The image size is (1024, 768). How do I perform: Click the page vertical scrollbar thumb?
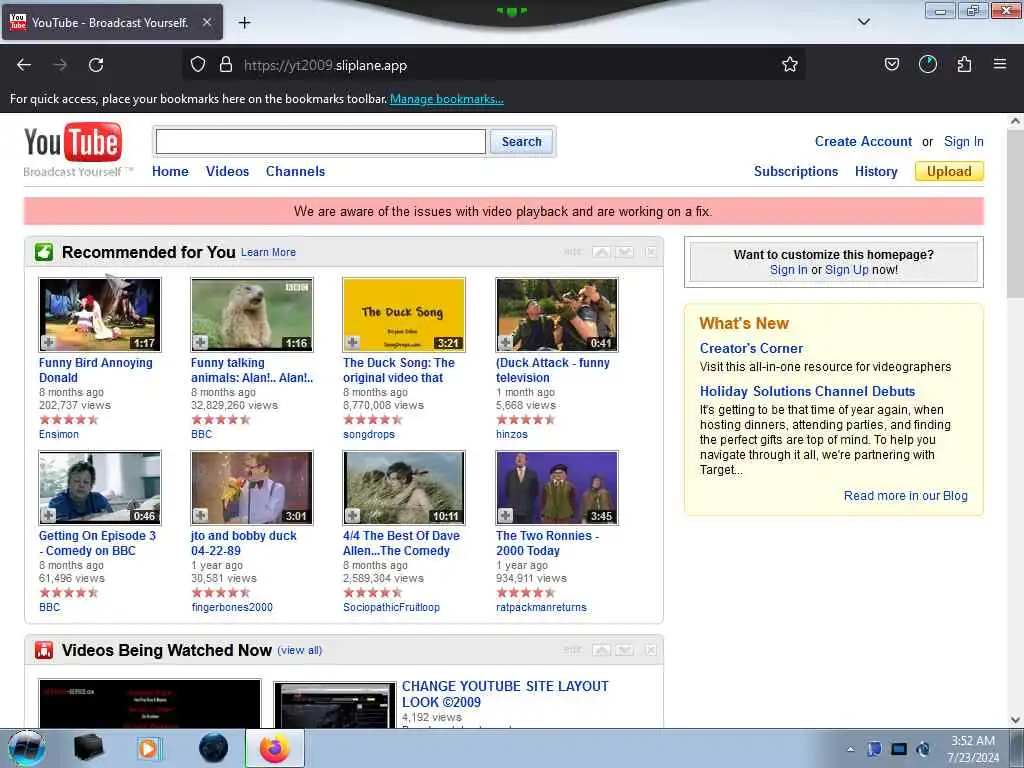[1015, 216]
